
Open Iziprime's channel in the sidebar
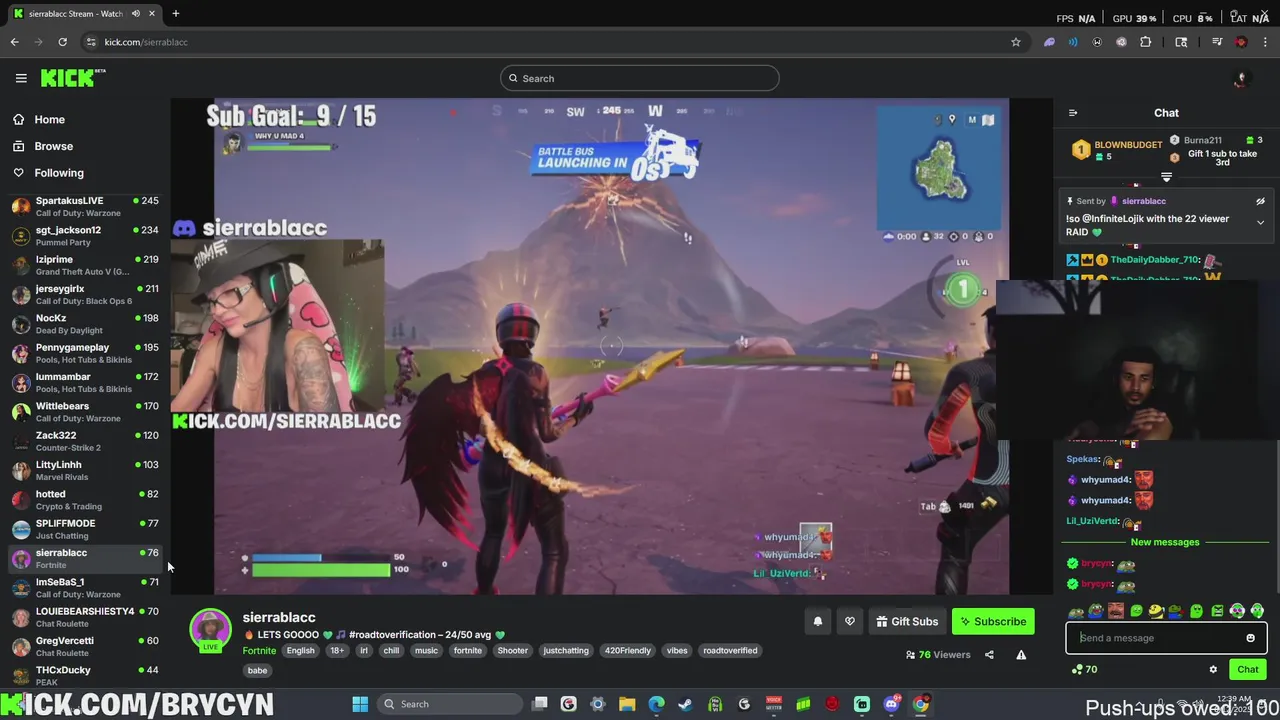pyautogui.click(x=85, y=265)
